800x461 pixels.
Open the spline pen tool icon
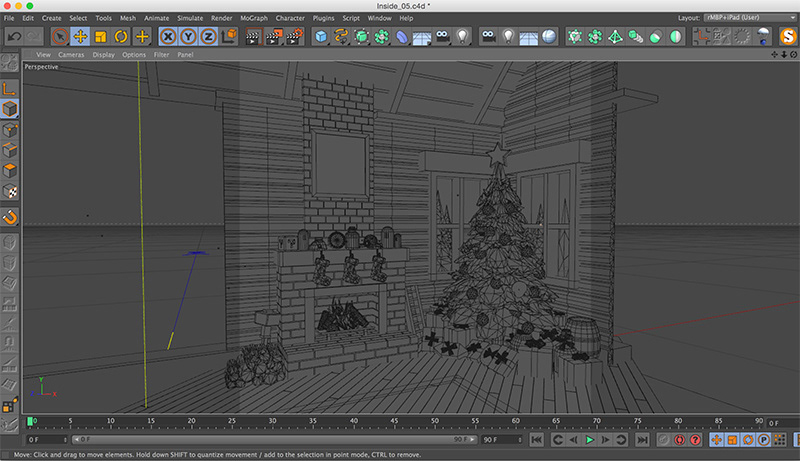coord(341,37)
